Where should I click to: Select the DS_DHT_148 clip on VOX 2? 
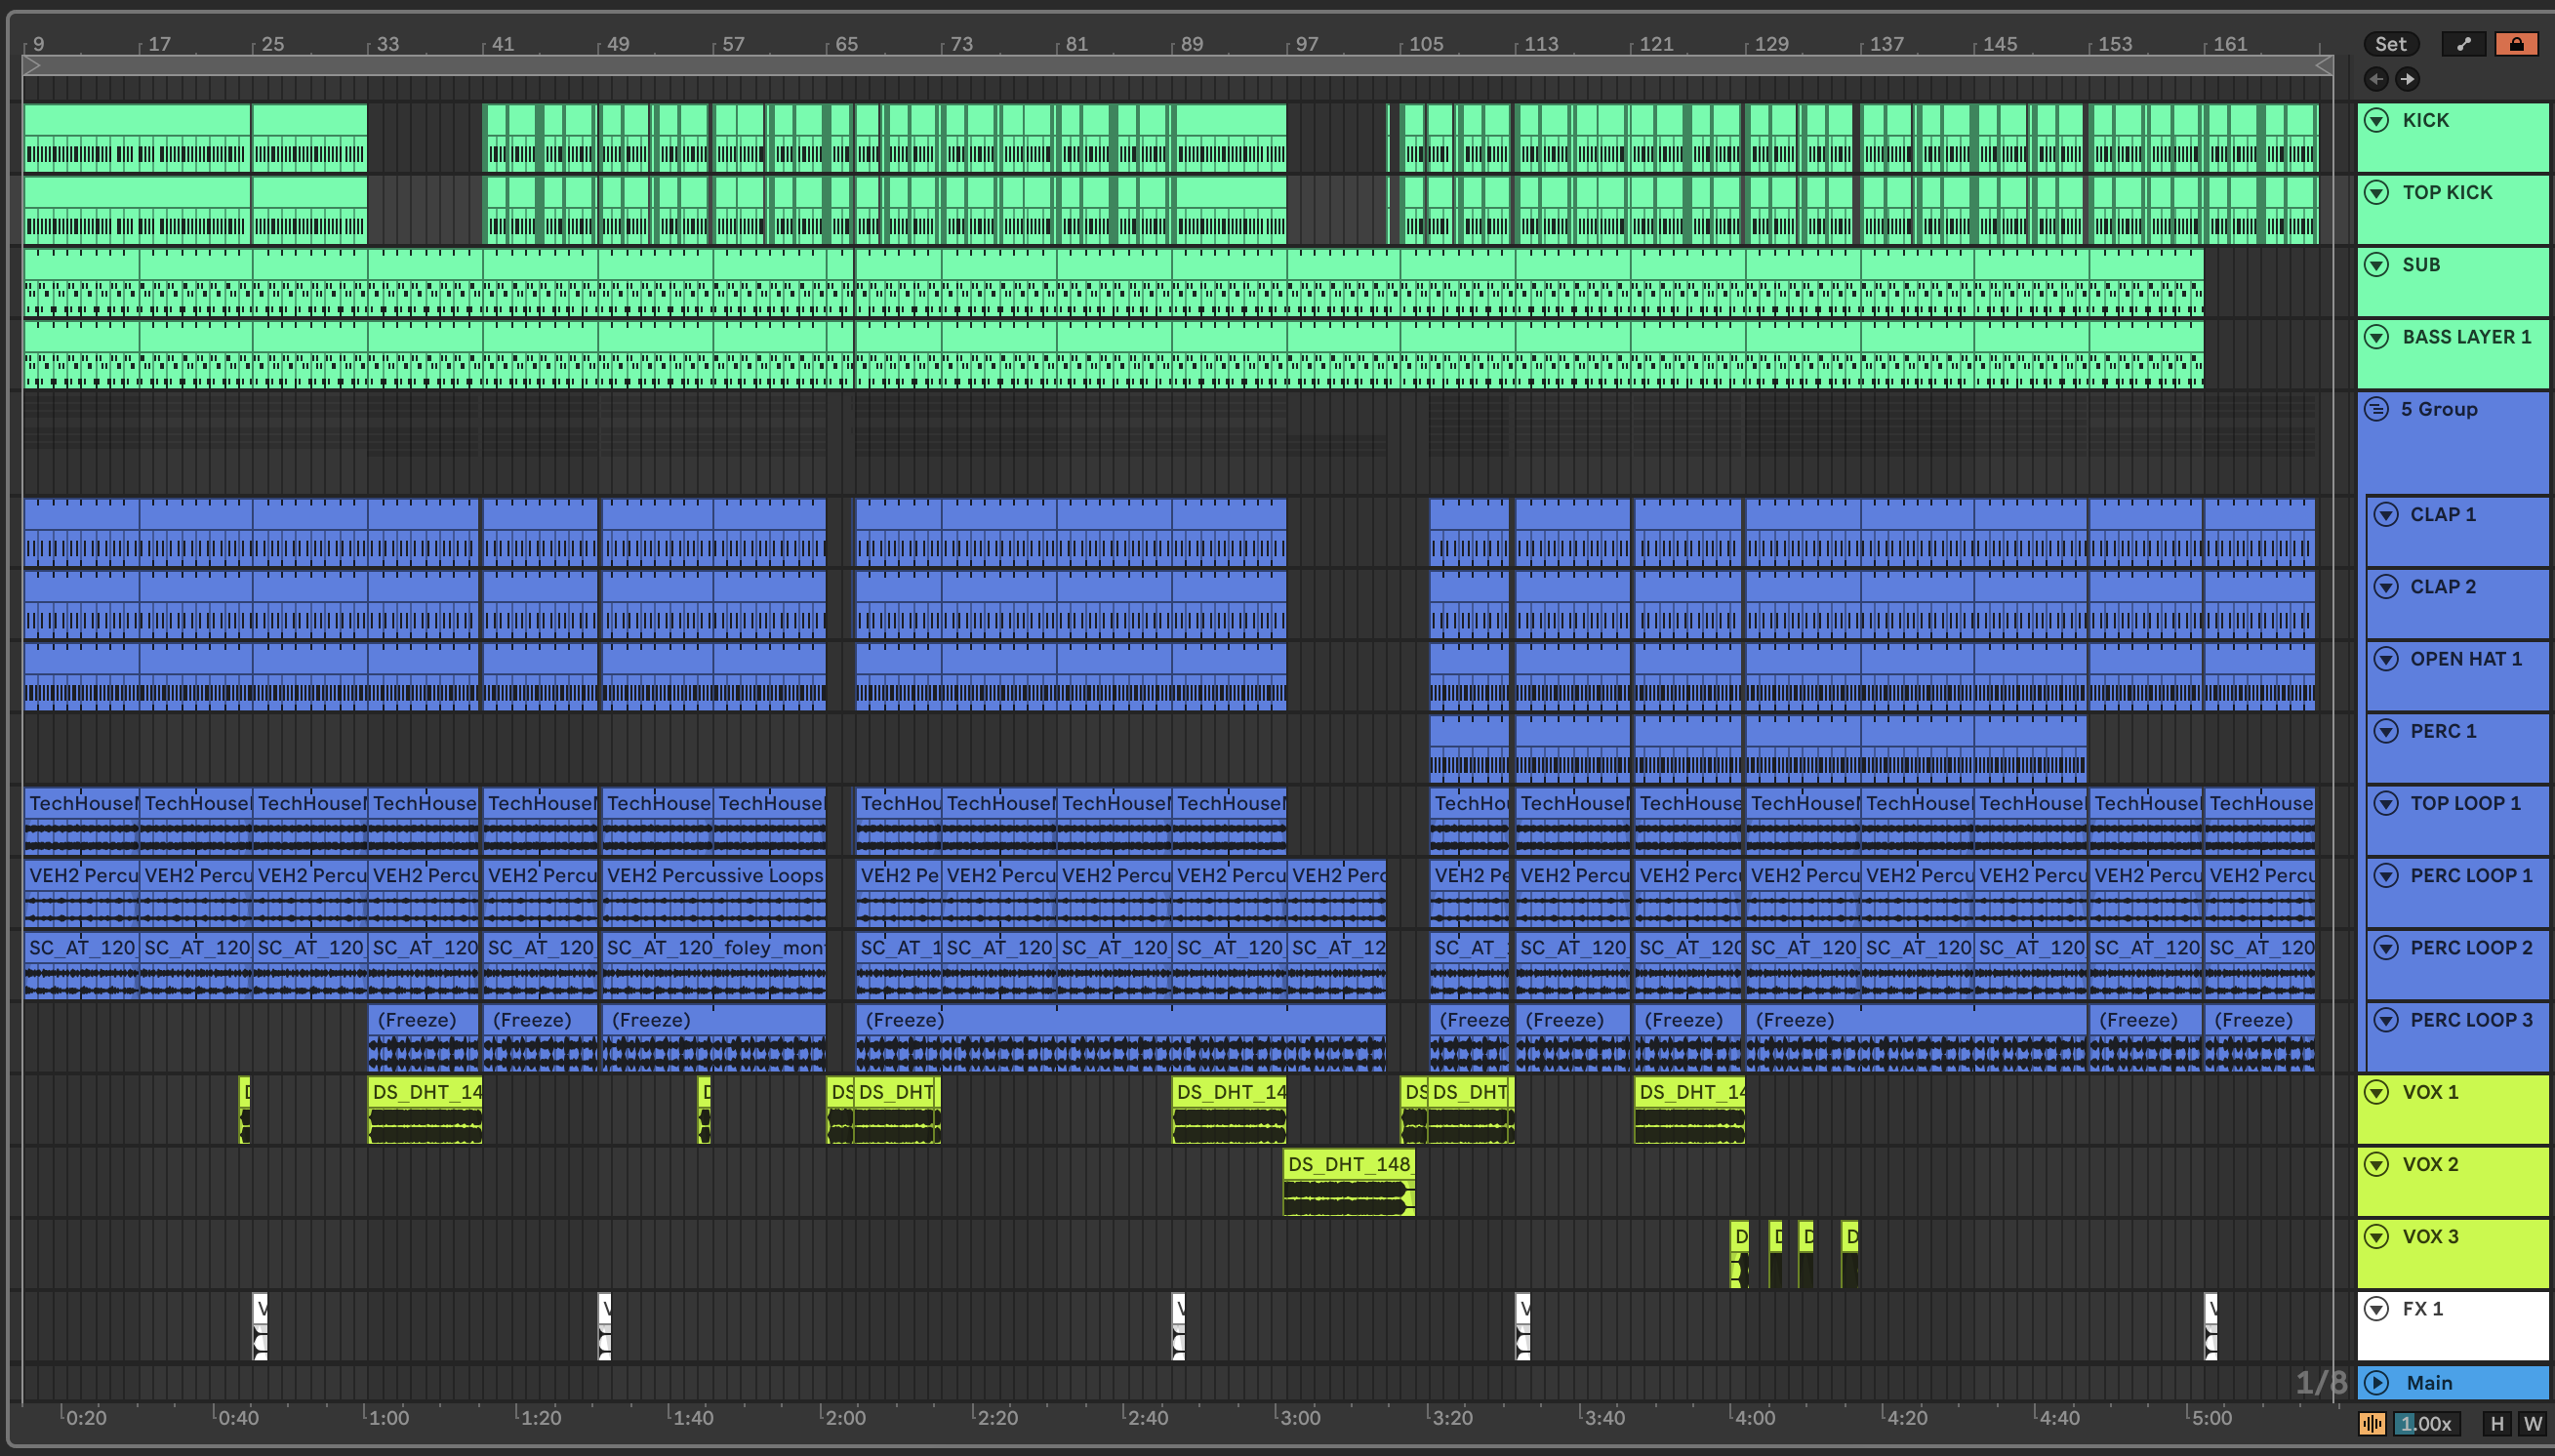1347,1164
